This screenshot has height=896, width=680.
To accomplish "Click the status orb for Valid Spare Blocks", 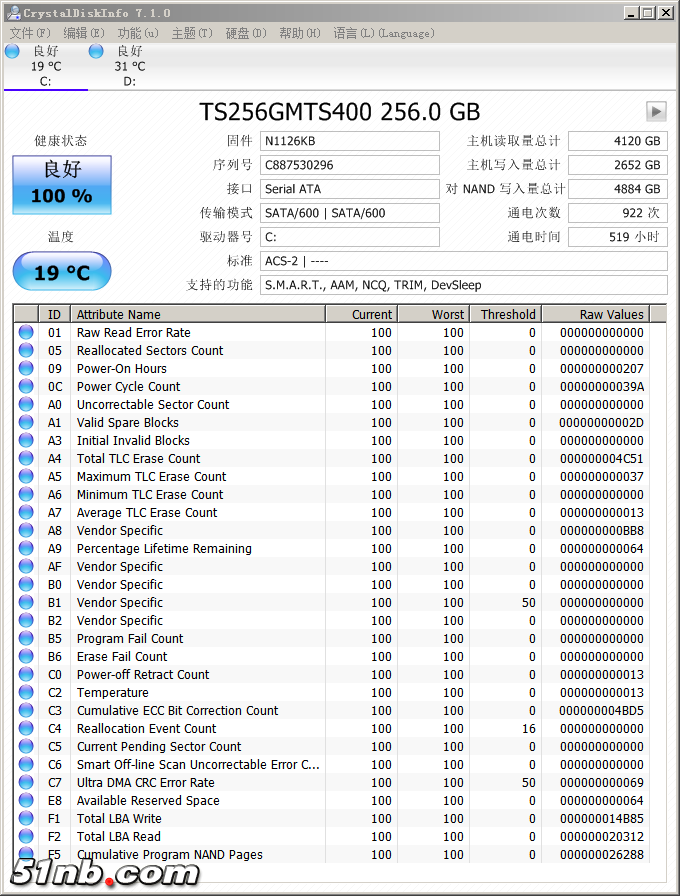I will tap(26, 422).
